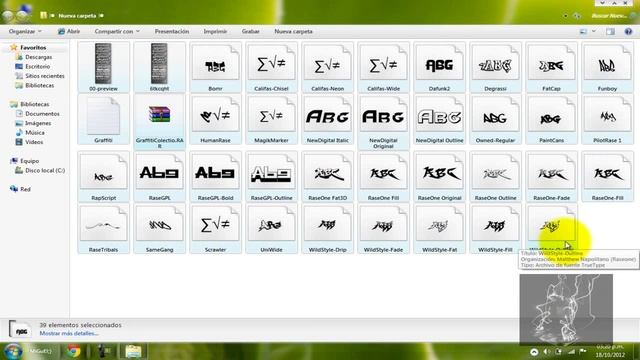640x360 pixels.
Task: Select the HumanRase font file
Action: 215,119
